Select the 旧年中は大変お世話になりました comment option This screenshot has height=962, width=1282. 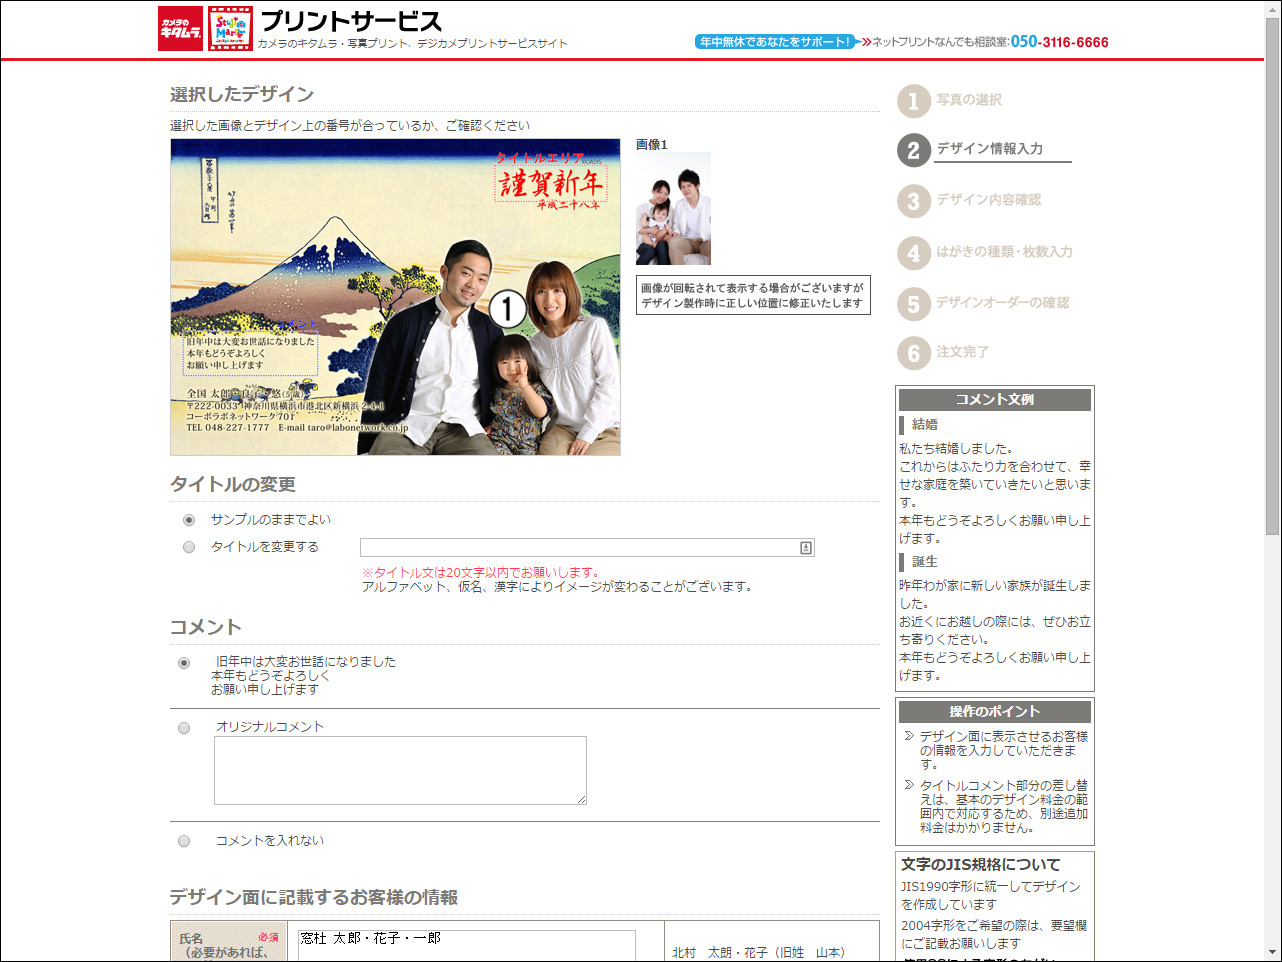tap(183, 661)
